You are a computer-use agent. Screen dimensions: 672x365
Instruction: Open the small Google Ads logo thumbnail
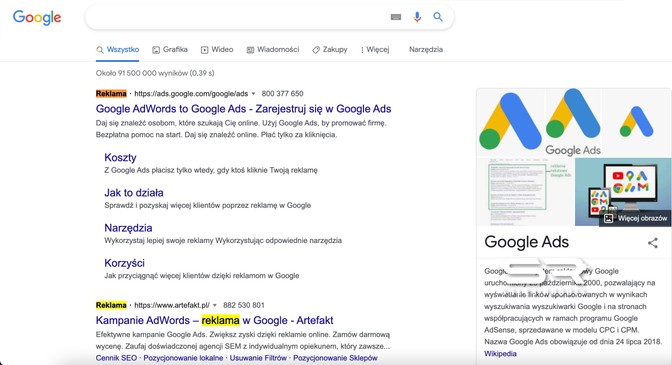636,123
